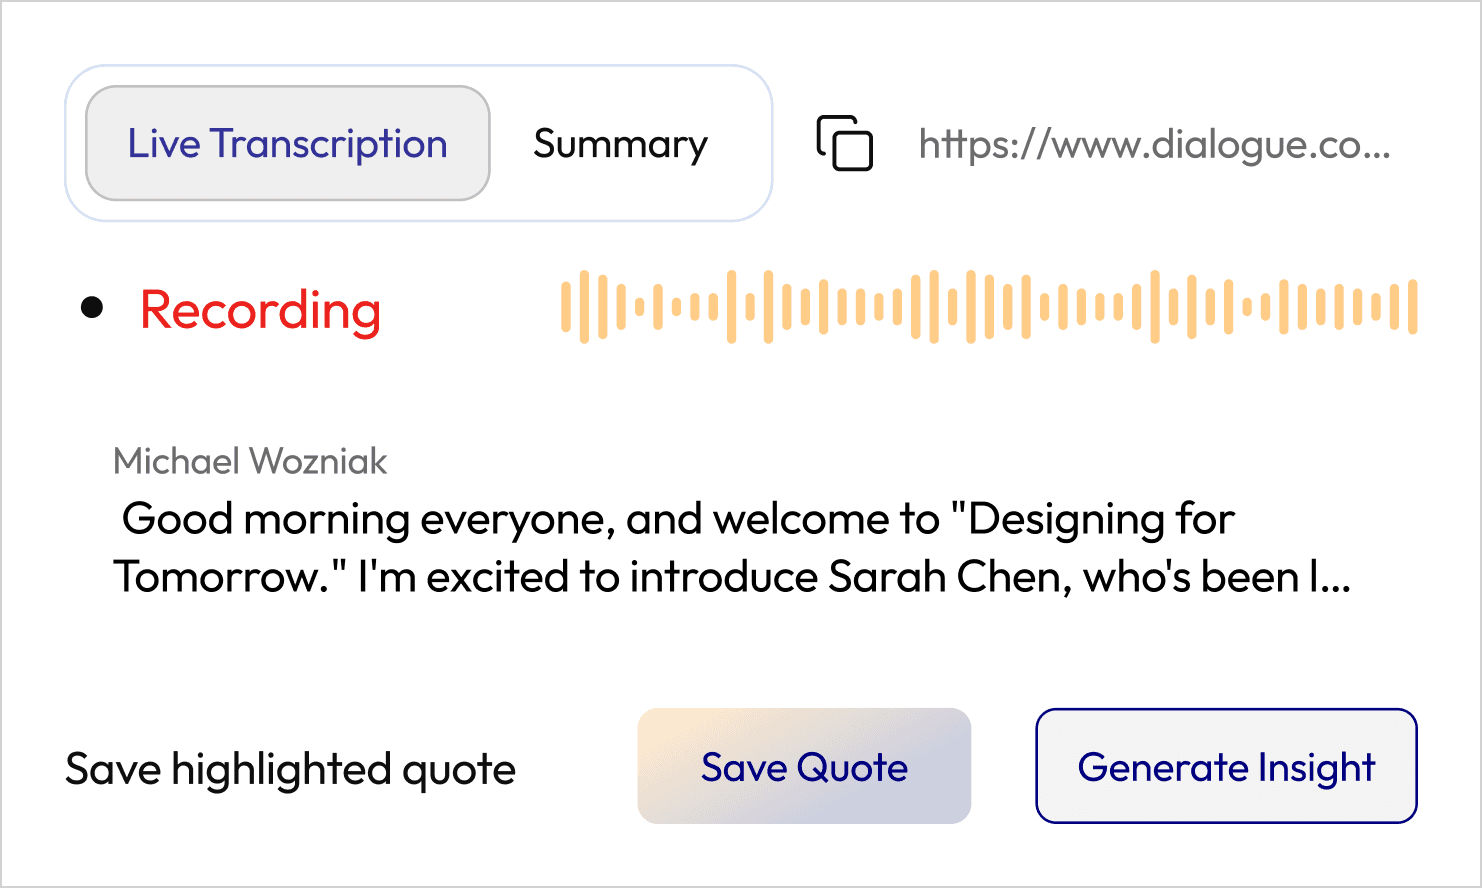Image resolution: width=1482 pixels, height=888 pixels.
Task: Click the black recording dot indicator
Action: coord(92,307)
